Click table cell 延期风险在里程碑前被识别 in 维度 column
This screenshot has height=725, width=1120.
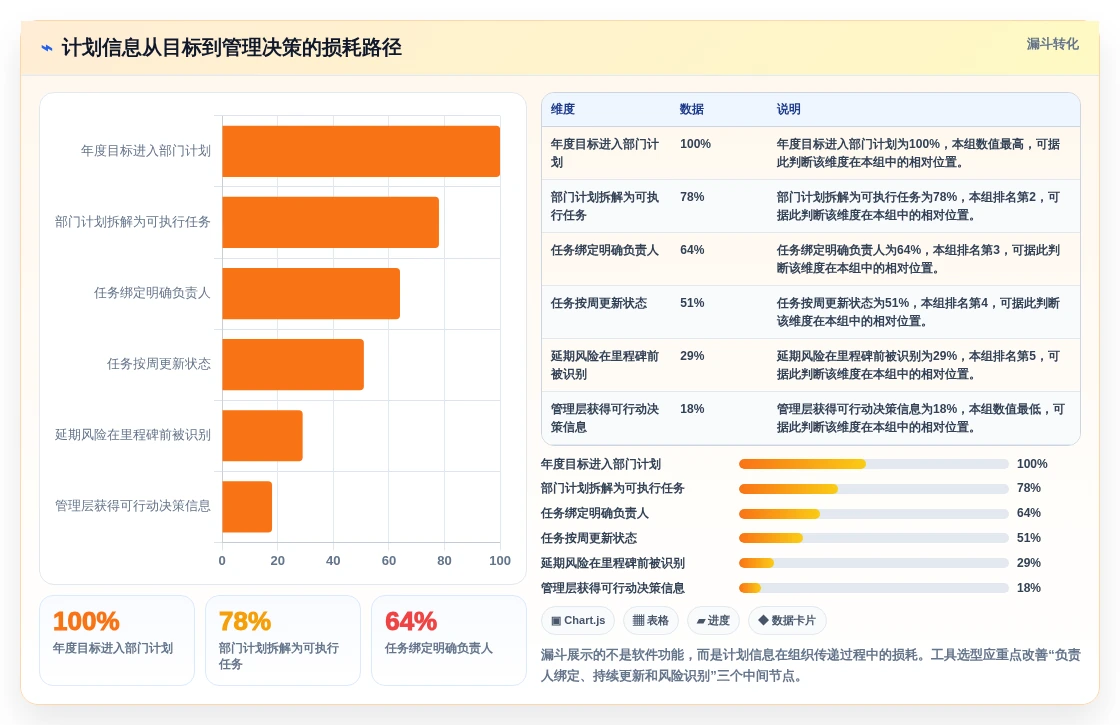(605, 365)
